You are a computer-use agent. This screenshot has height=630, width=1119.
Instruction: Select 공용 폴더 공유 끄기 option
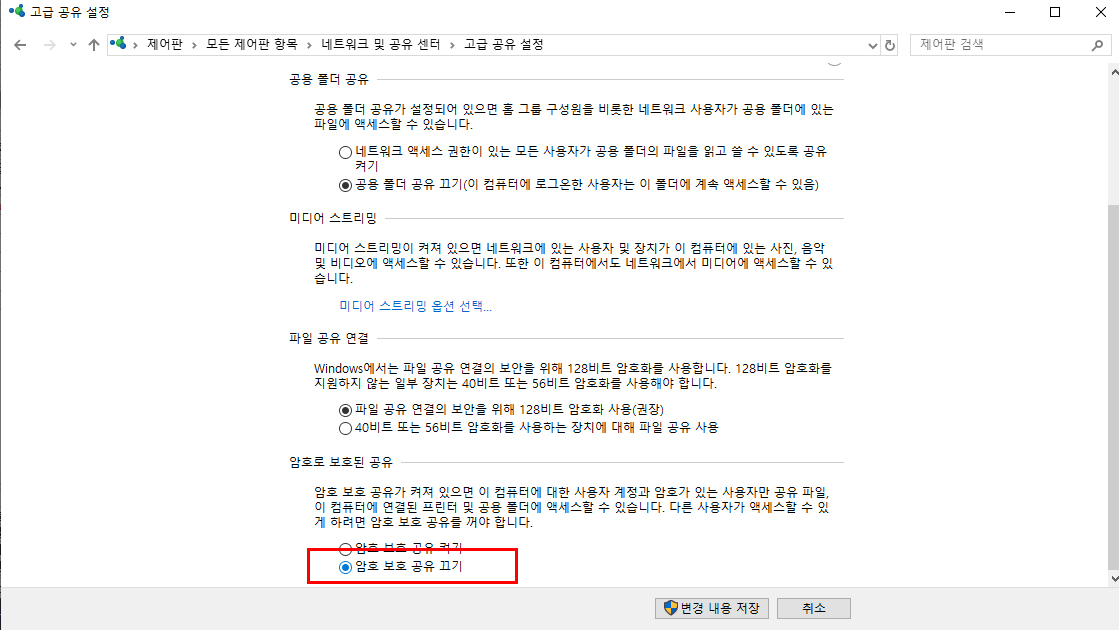[x=345, y=186]
